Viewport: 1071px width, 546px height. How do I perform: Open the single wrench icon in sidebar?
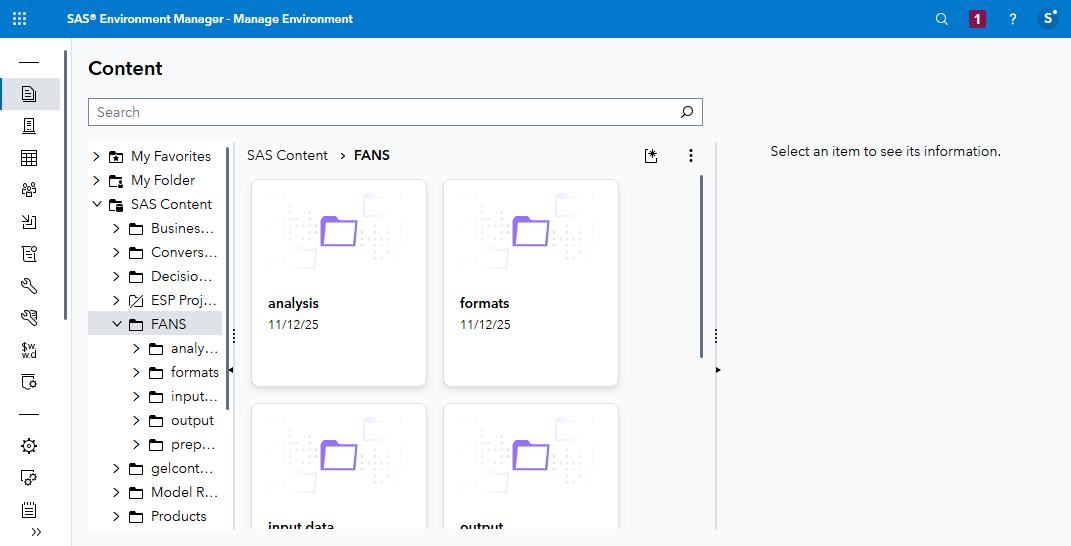[x=29, y=286]
